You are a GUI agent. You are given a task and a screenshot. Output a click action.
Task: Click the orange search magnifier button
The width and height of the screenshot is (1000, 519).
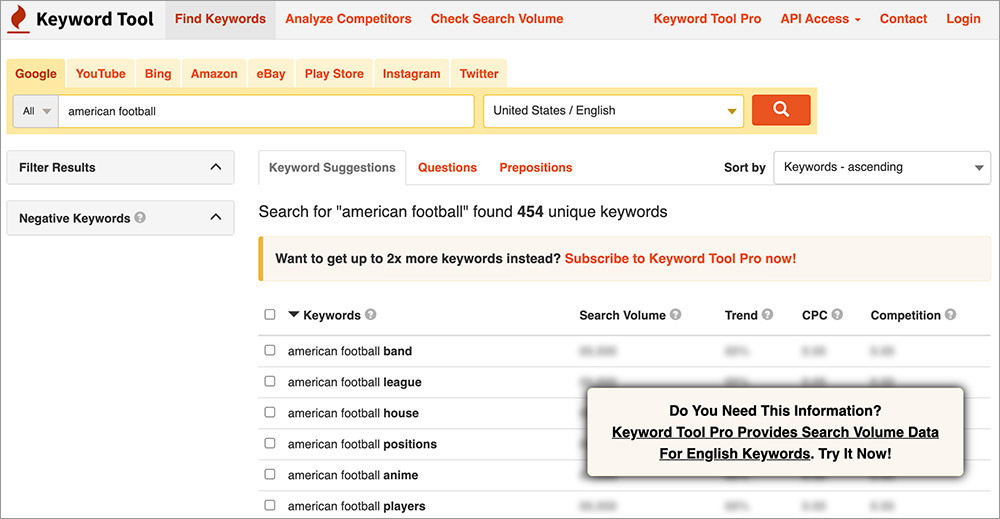pos(781,110)
